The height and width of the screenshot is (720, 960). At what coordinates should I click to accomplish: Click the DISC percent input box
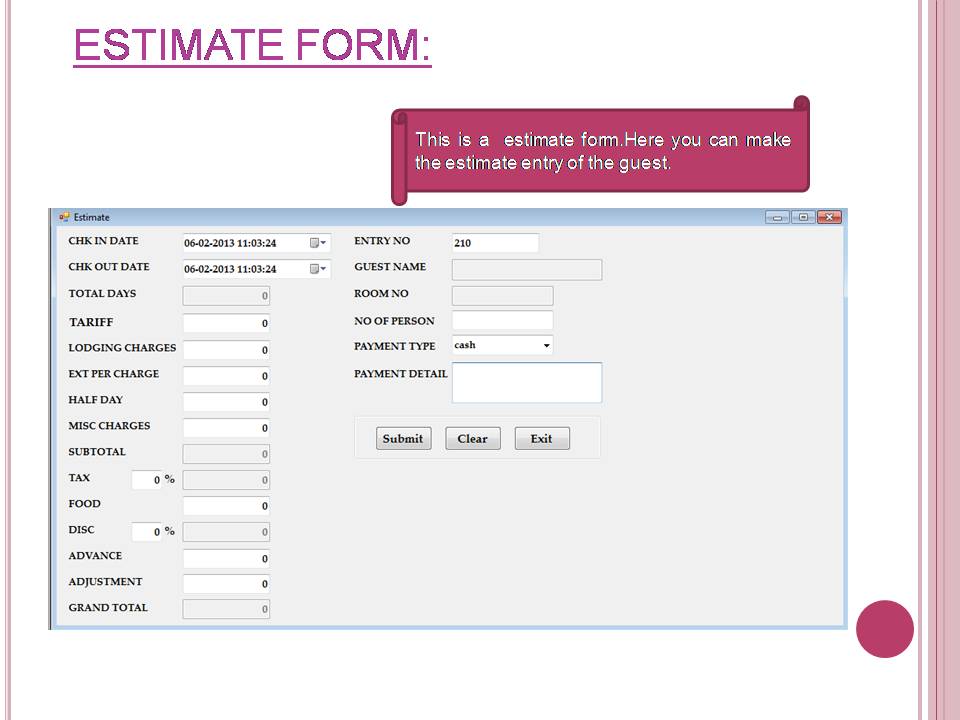pyautogui.click(x=147, y=531)
